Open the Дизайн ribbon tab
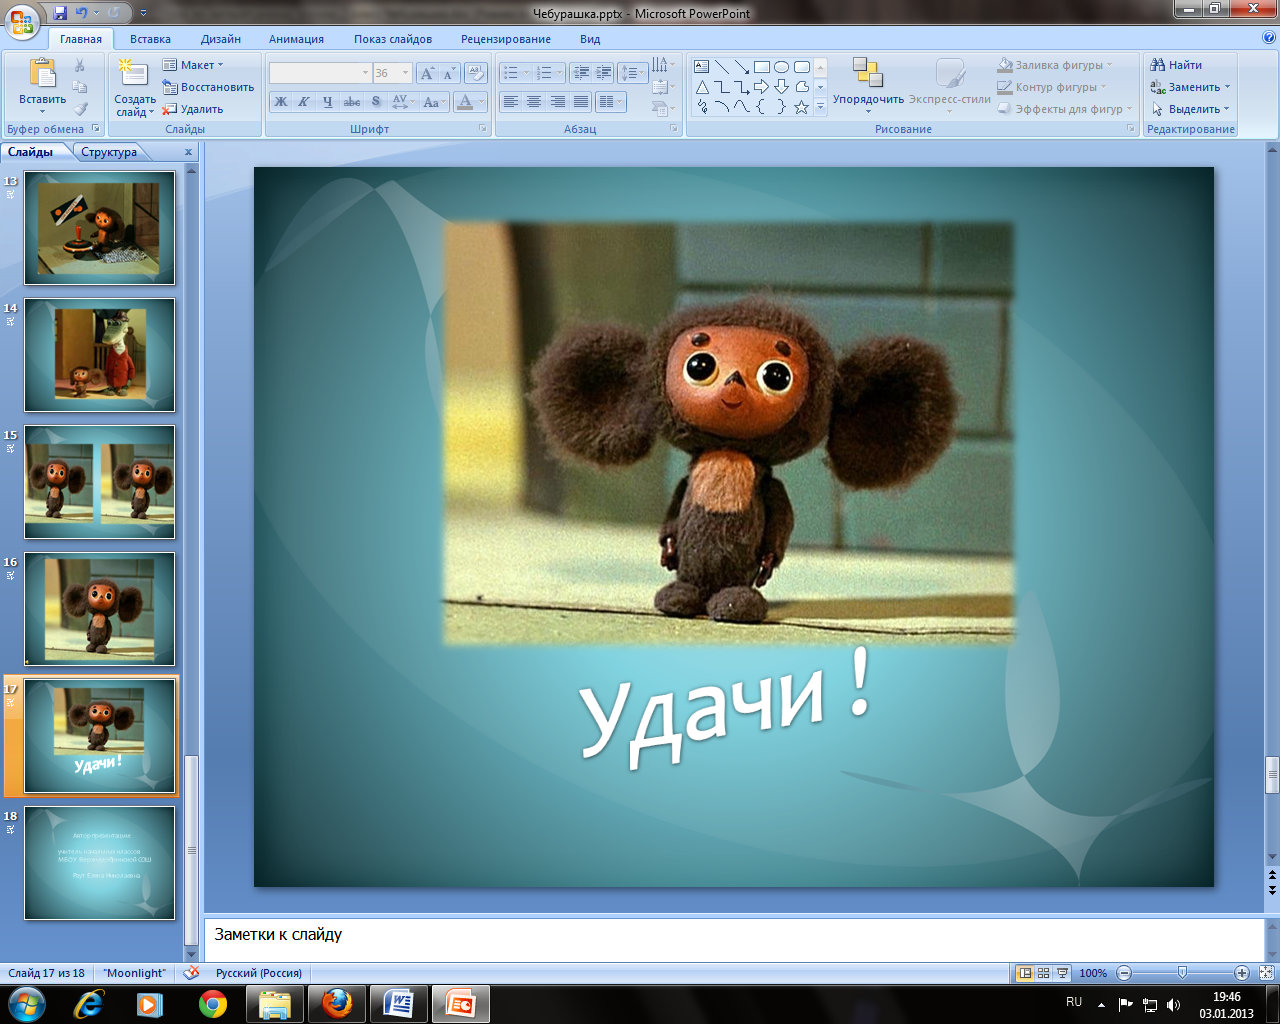This screenshot has width=1280, height=1024. pyautogui.click(x=221, y=39)
